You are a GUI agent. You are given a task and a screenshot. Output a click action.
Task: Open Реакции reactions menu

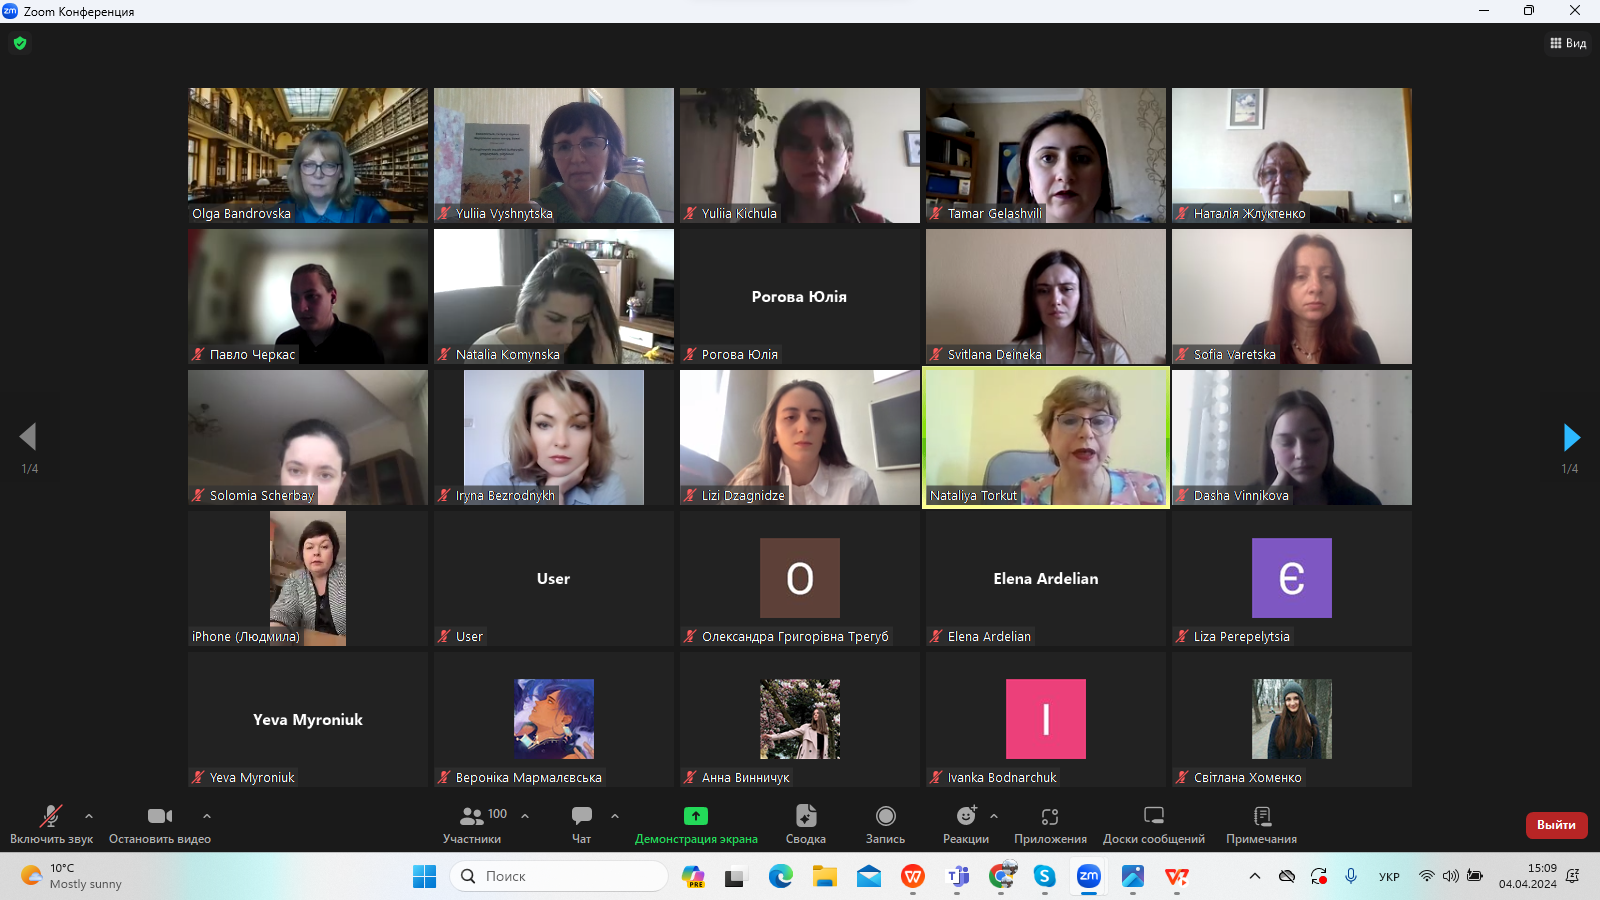965,824
